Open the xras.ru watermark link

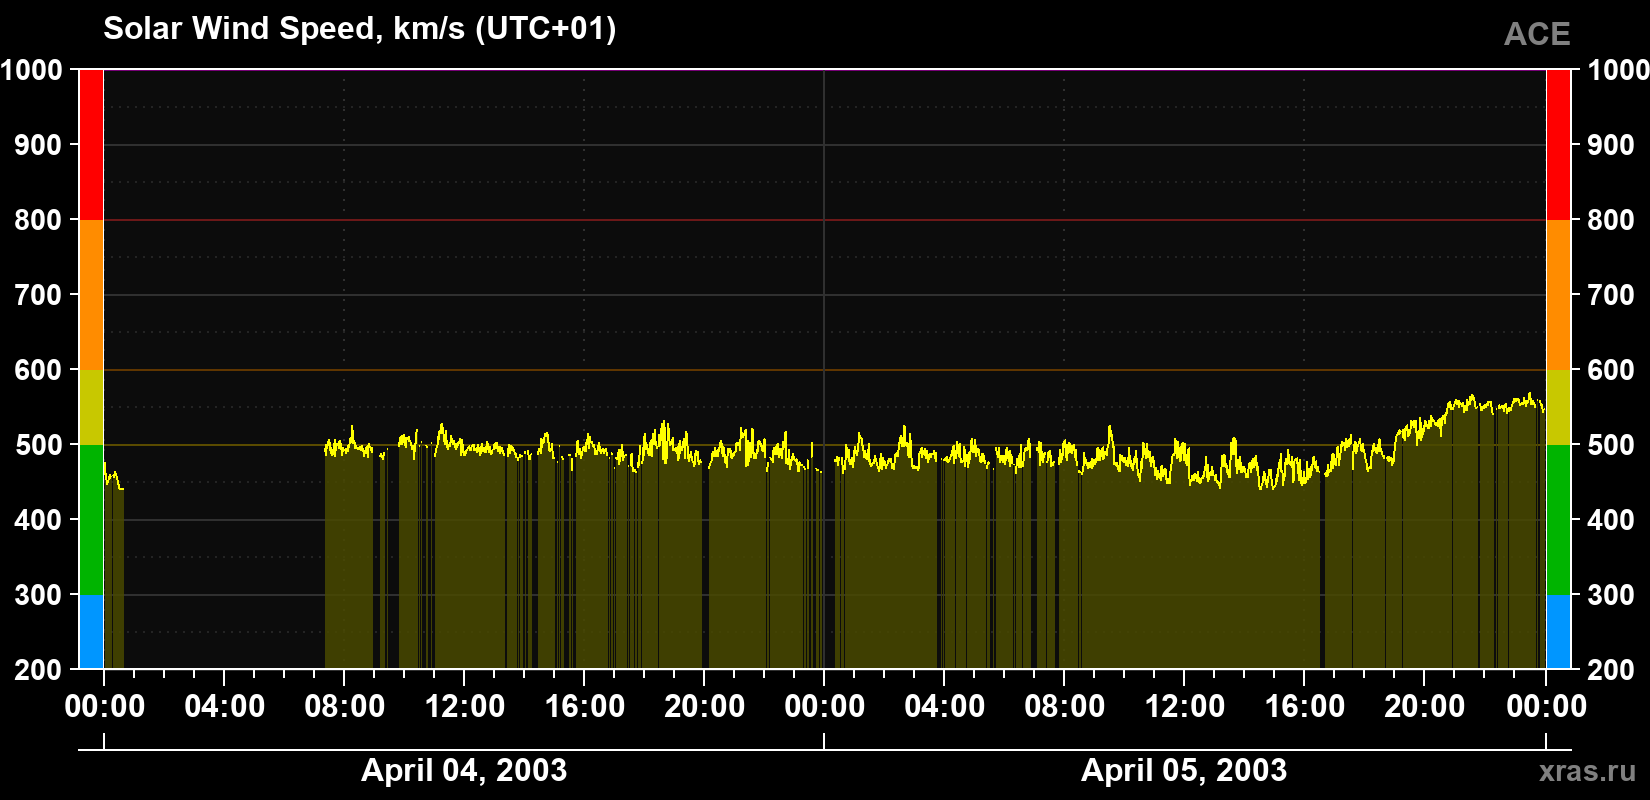tap(1588, 770)
